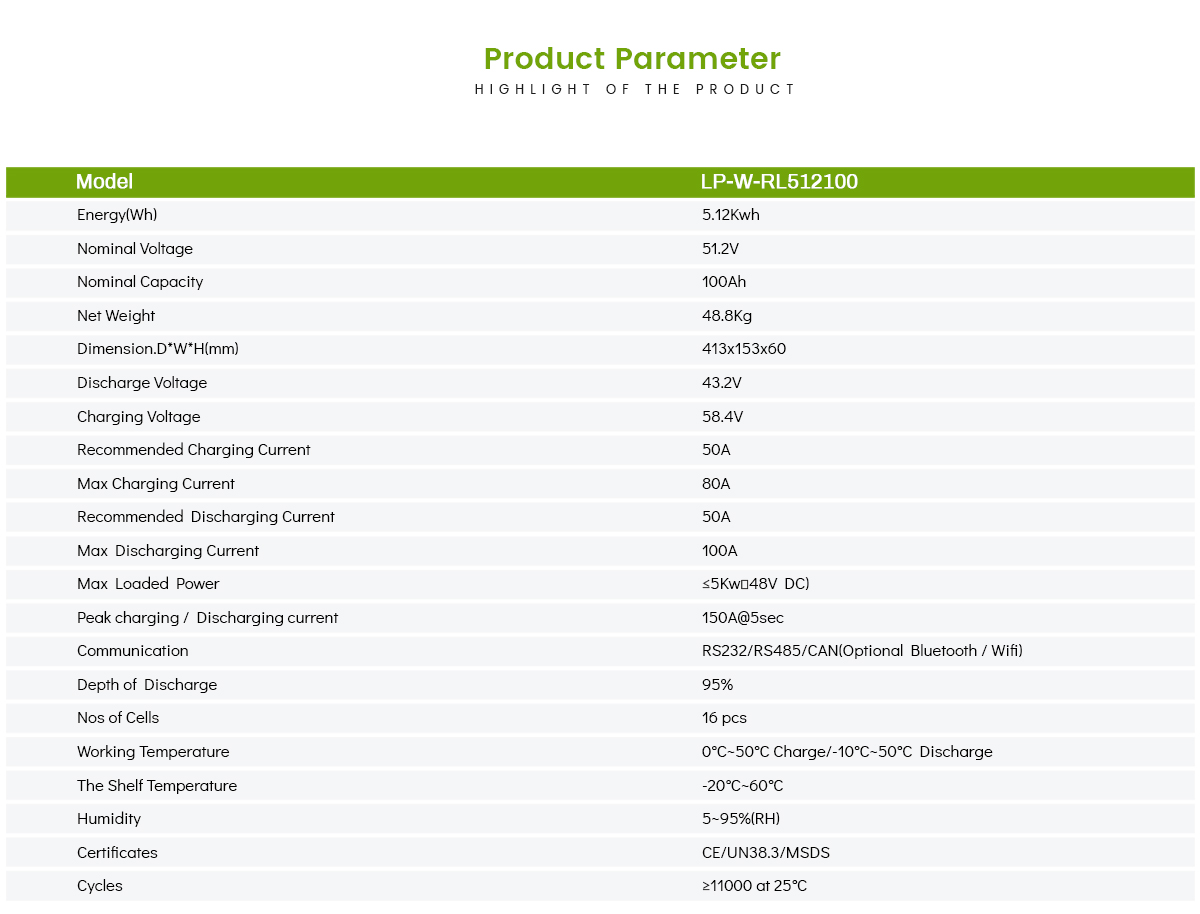Viewport: 1200px width, 914px height.
Task: Click the 150A@5sec peak current value
Action: tap(743, 618)
